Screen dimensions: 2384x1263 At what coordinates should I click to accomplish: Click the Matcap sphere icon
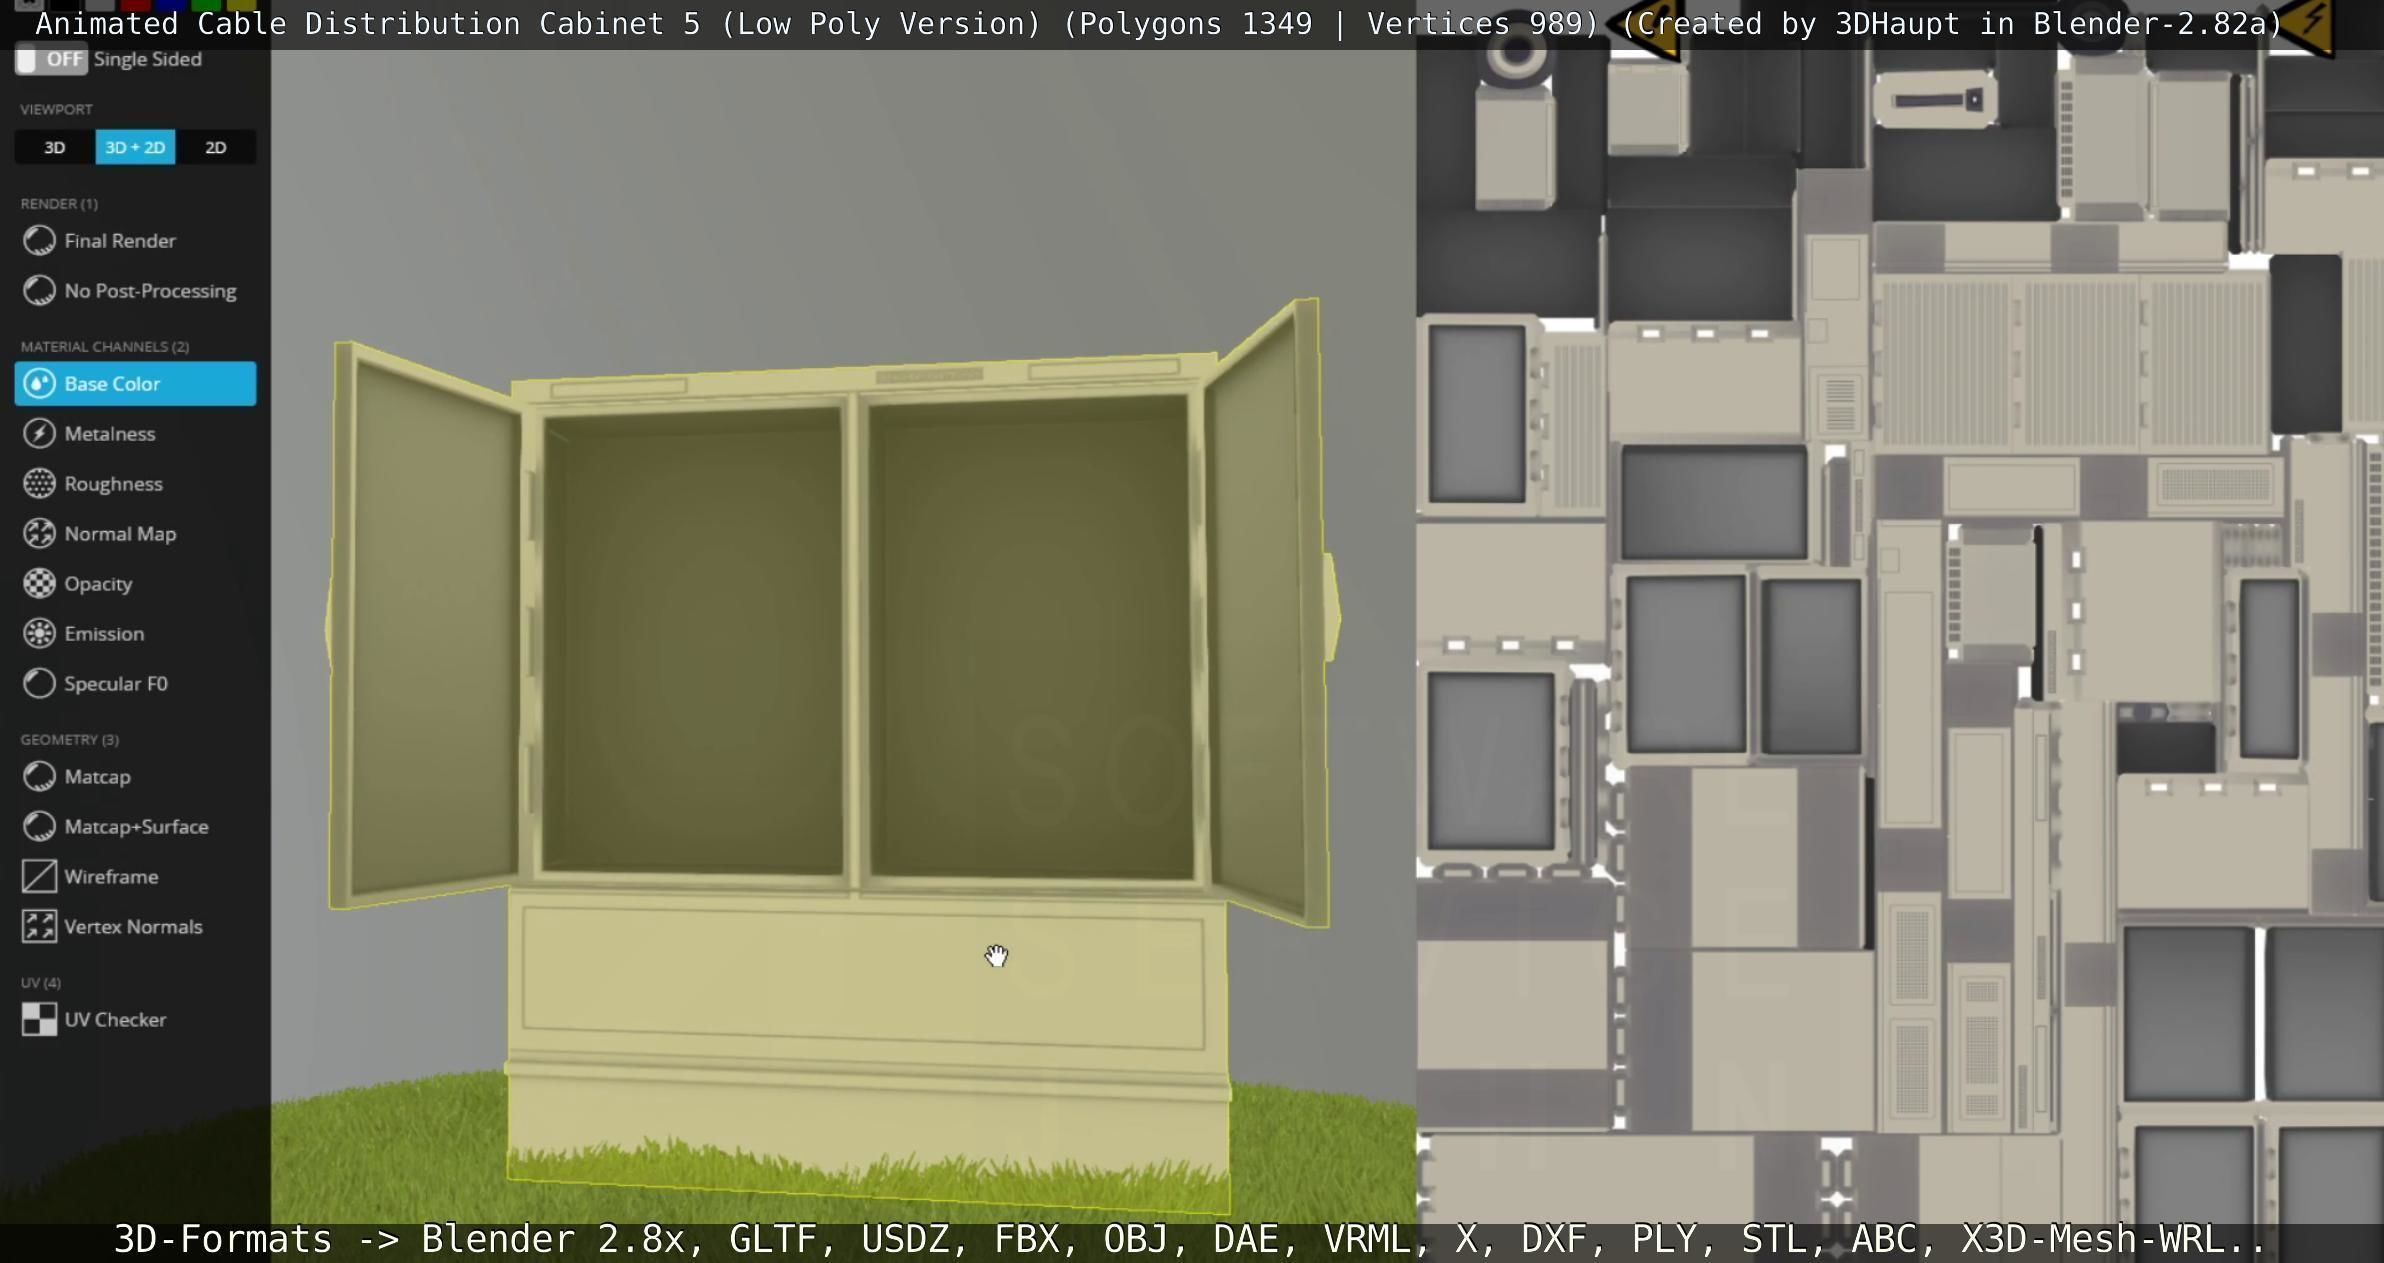(x=39, y=777)
